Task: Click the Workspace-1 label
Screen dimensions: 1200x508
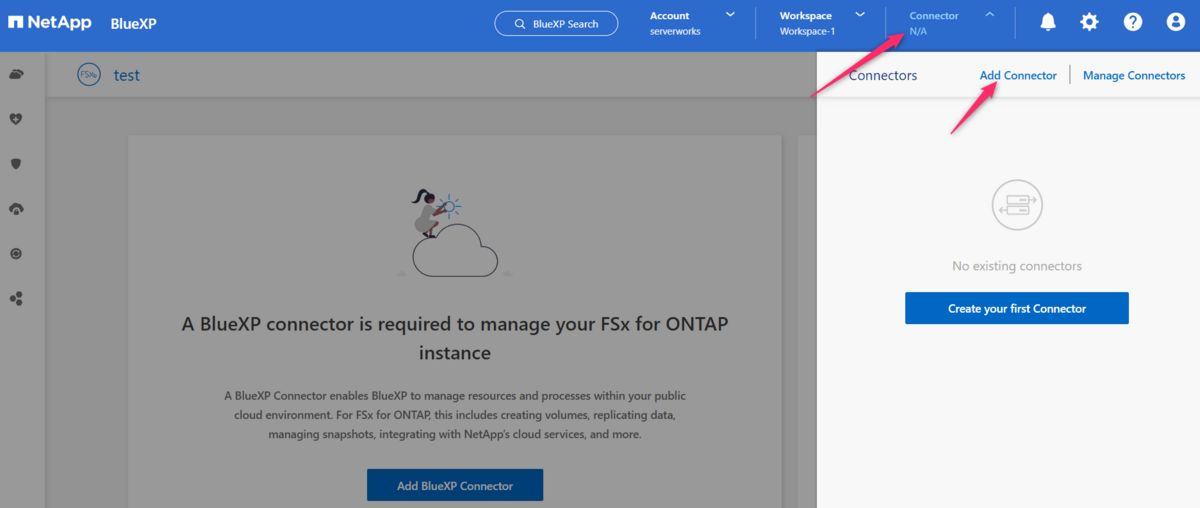Action: click(807, 32)
